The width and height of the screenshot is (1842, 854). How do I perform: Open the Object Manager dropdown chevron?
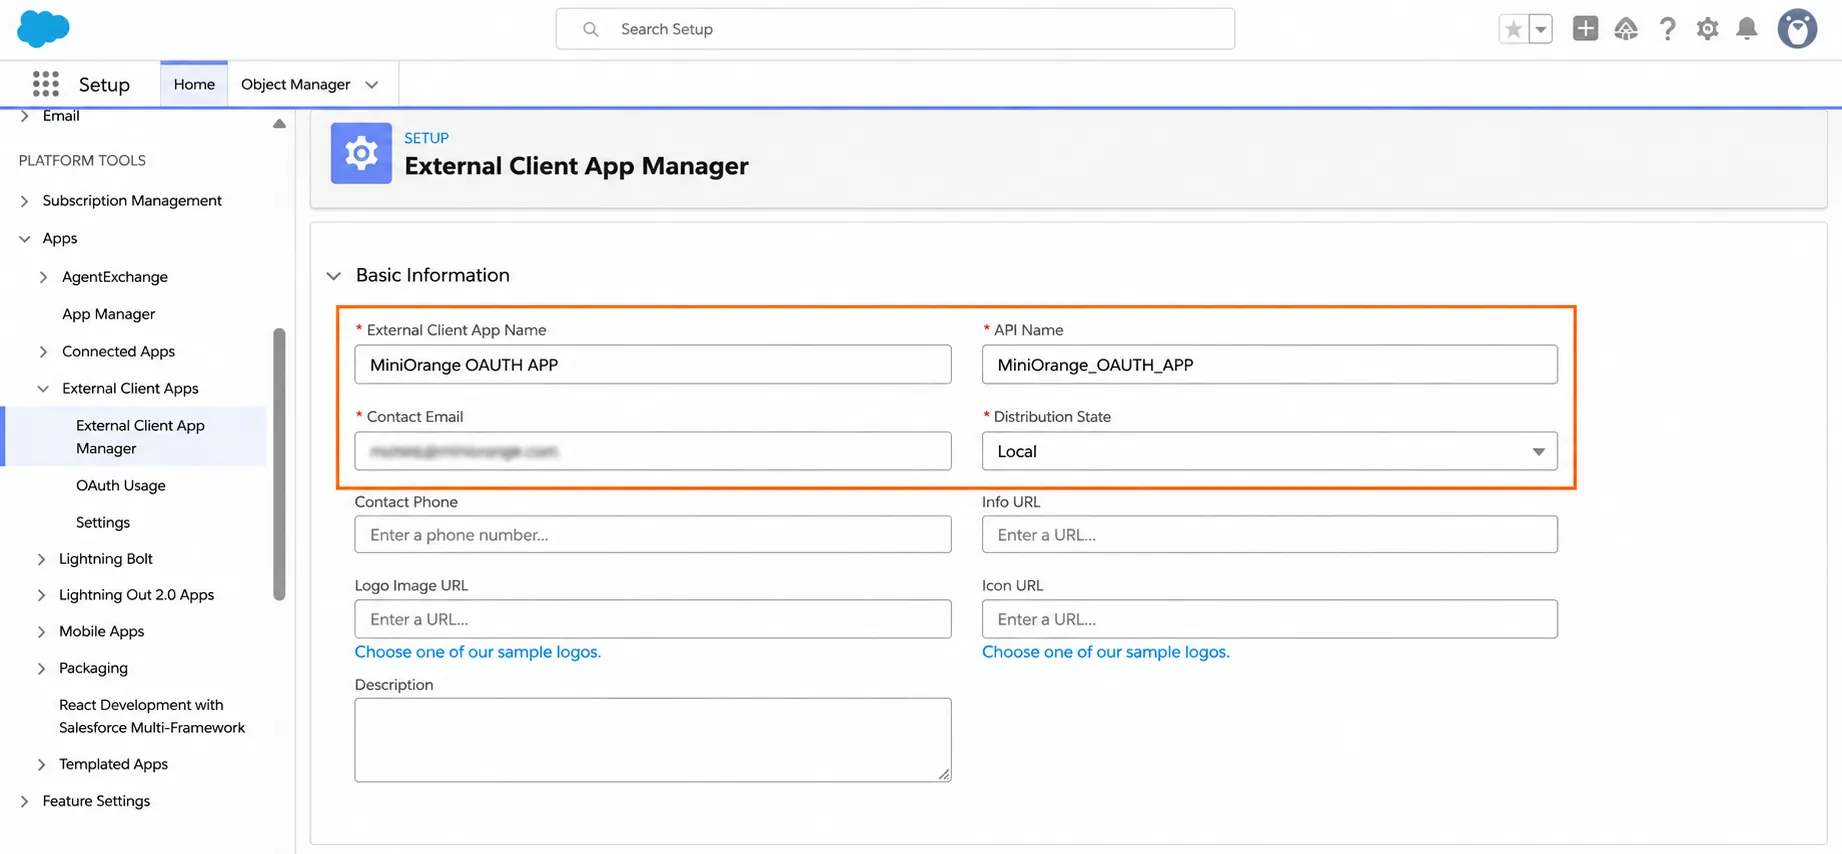pos(372,85)
